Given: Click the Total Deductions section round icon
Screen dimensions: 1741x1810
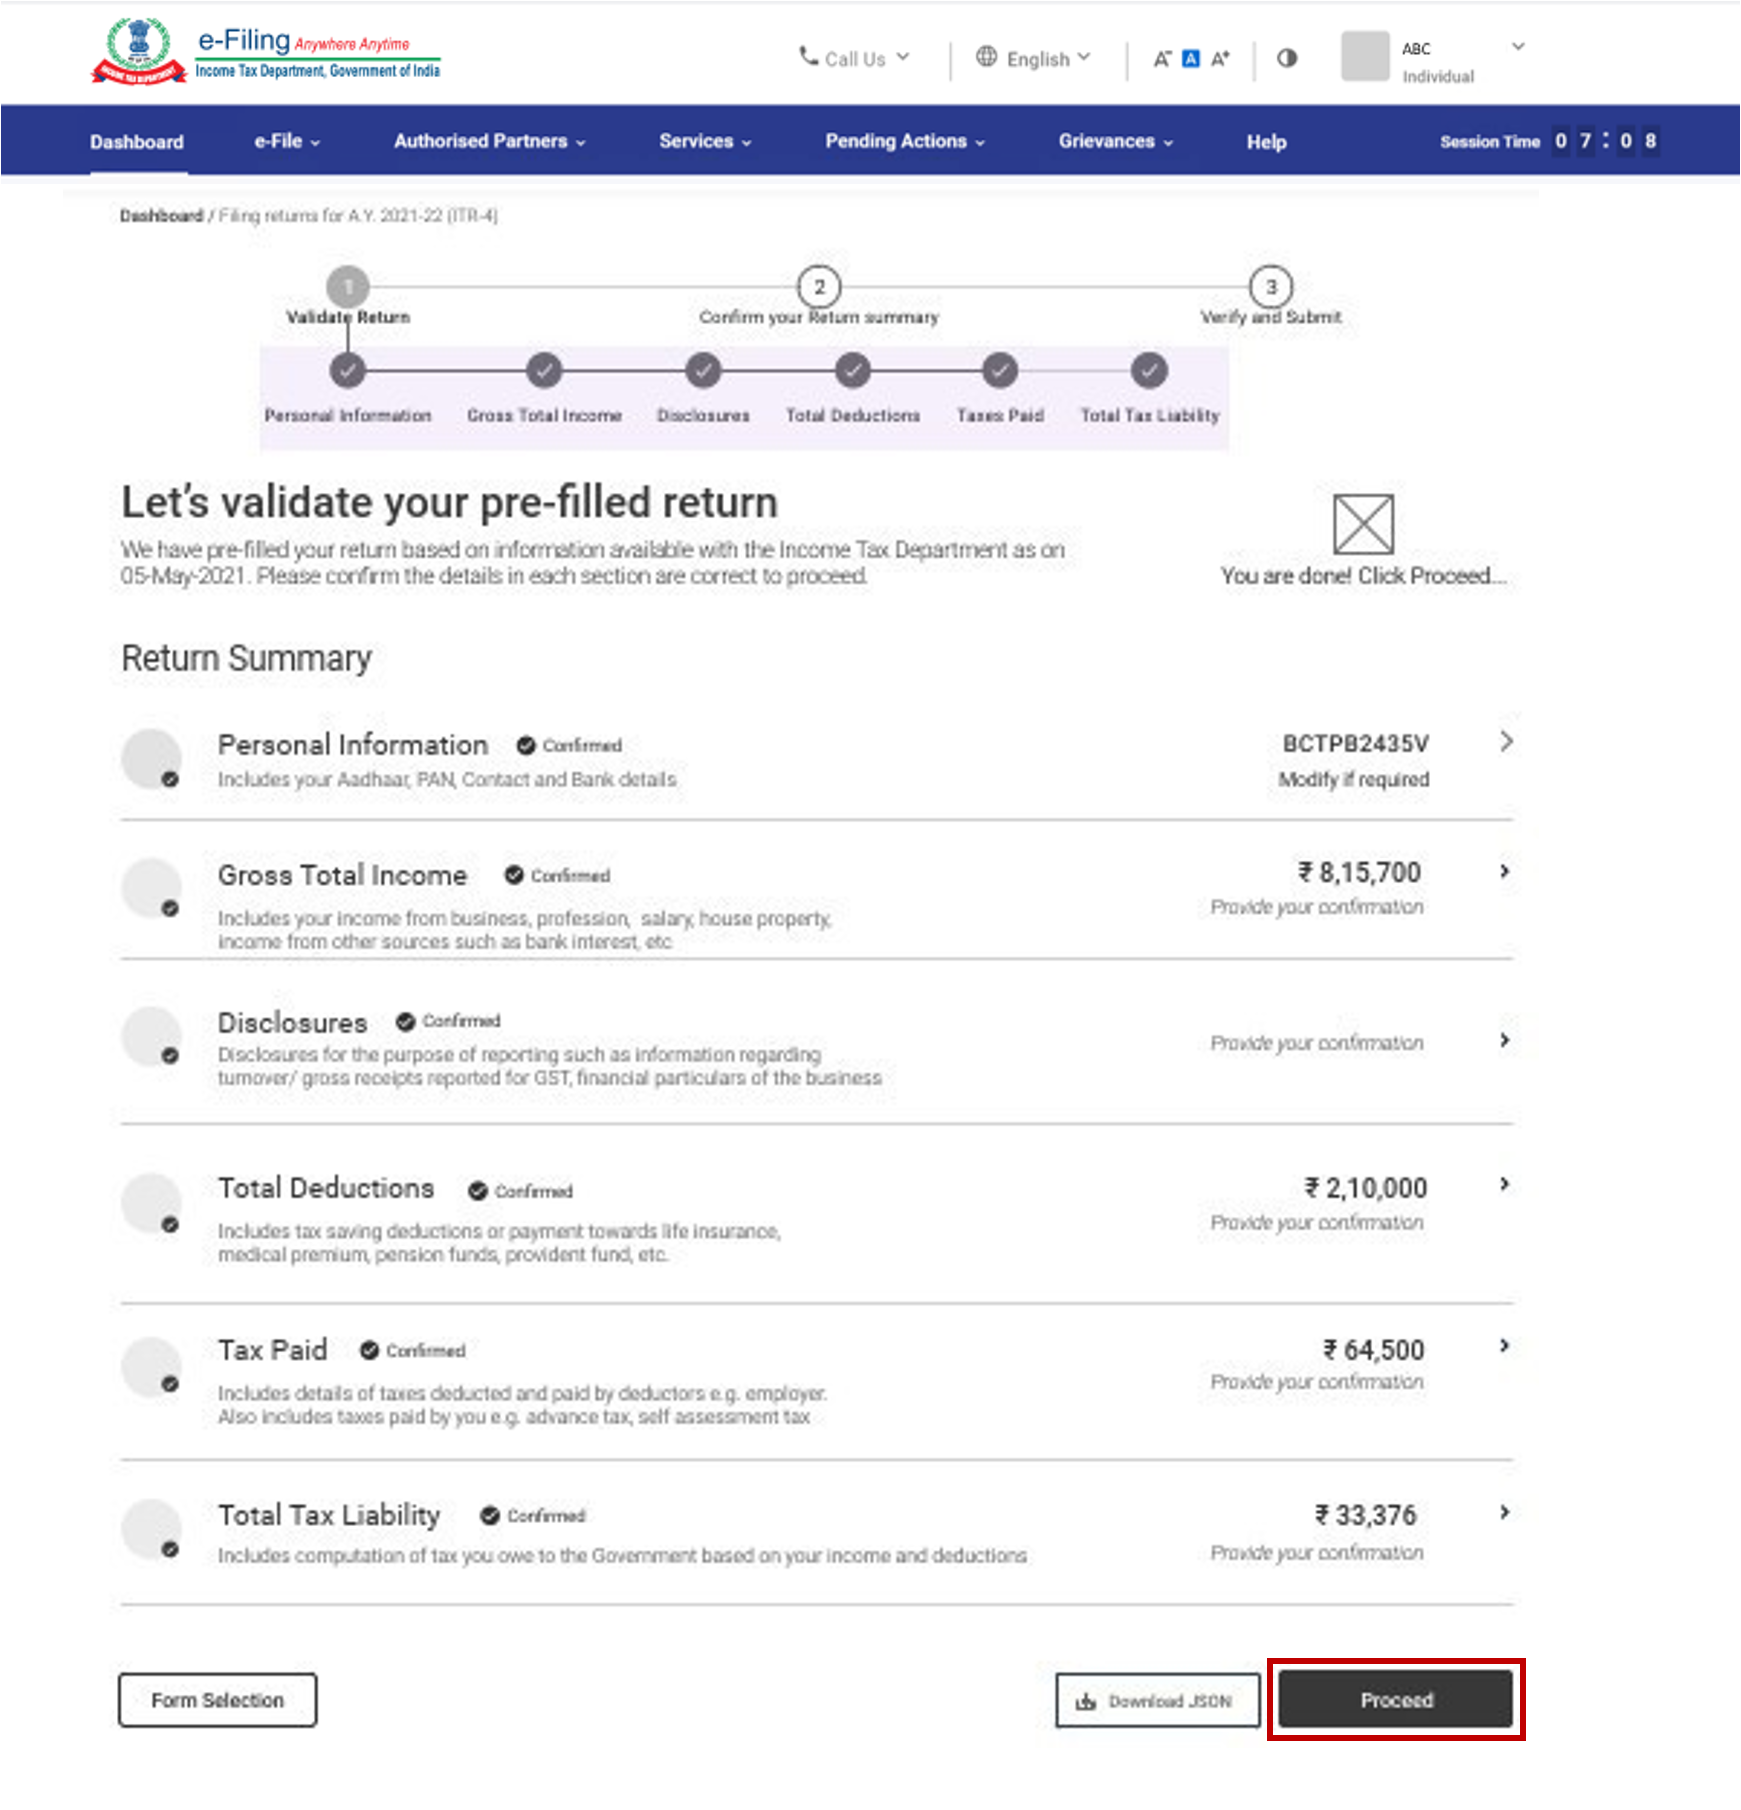Looking at the screenshot, I should [x=151, y=1203].
